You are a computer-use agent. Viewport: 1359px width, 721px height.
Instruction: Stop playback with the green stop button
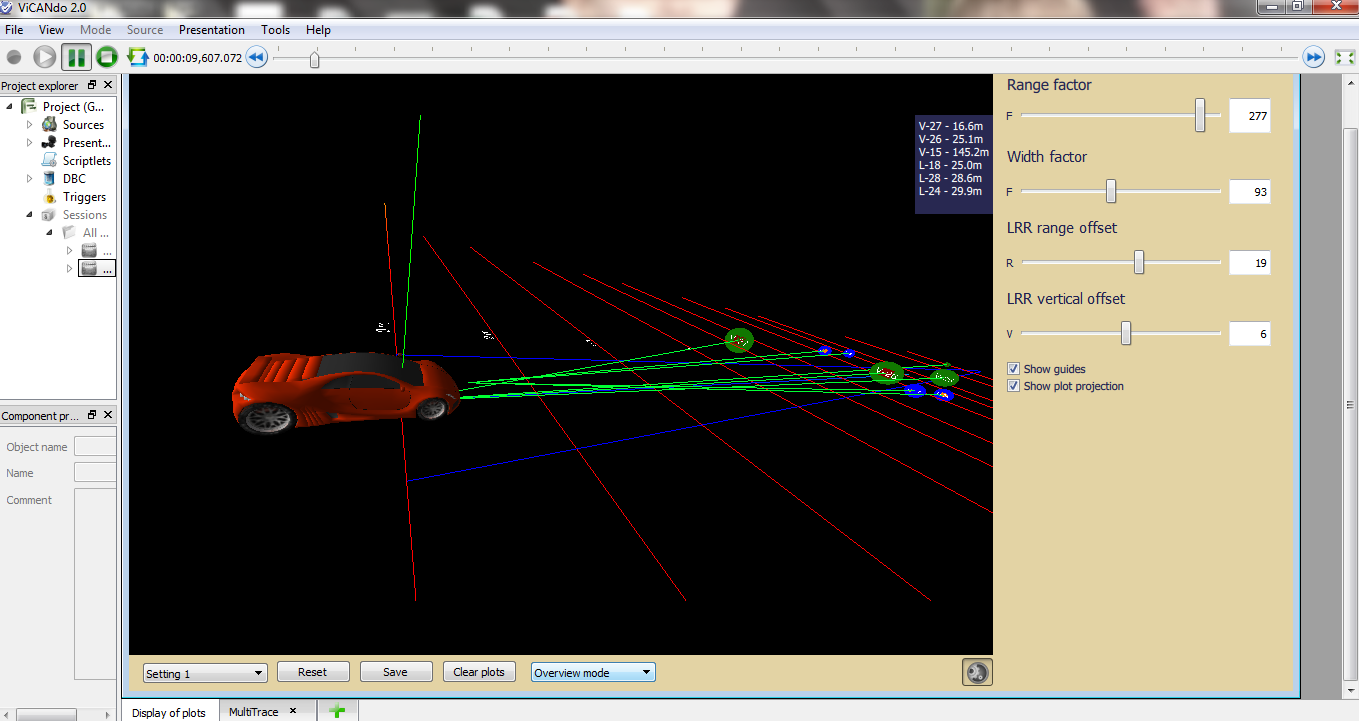click(107, 58)
